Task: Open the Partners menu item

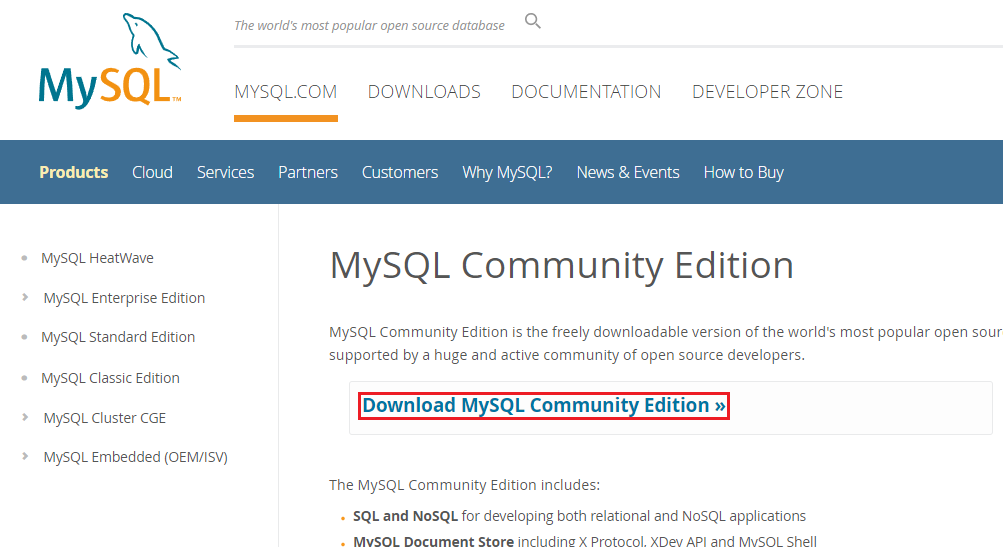Action: click(x=308, y=172)
